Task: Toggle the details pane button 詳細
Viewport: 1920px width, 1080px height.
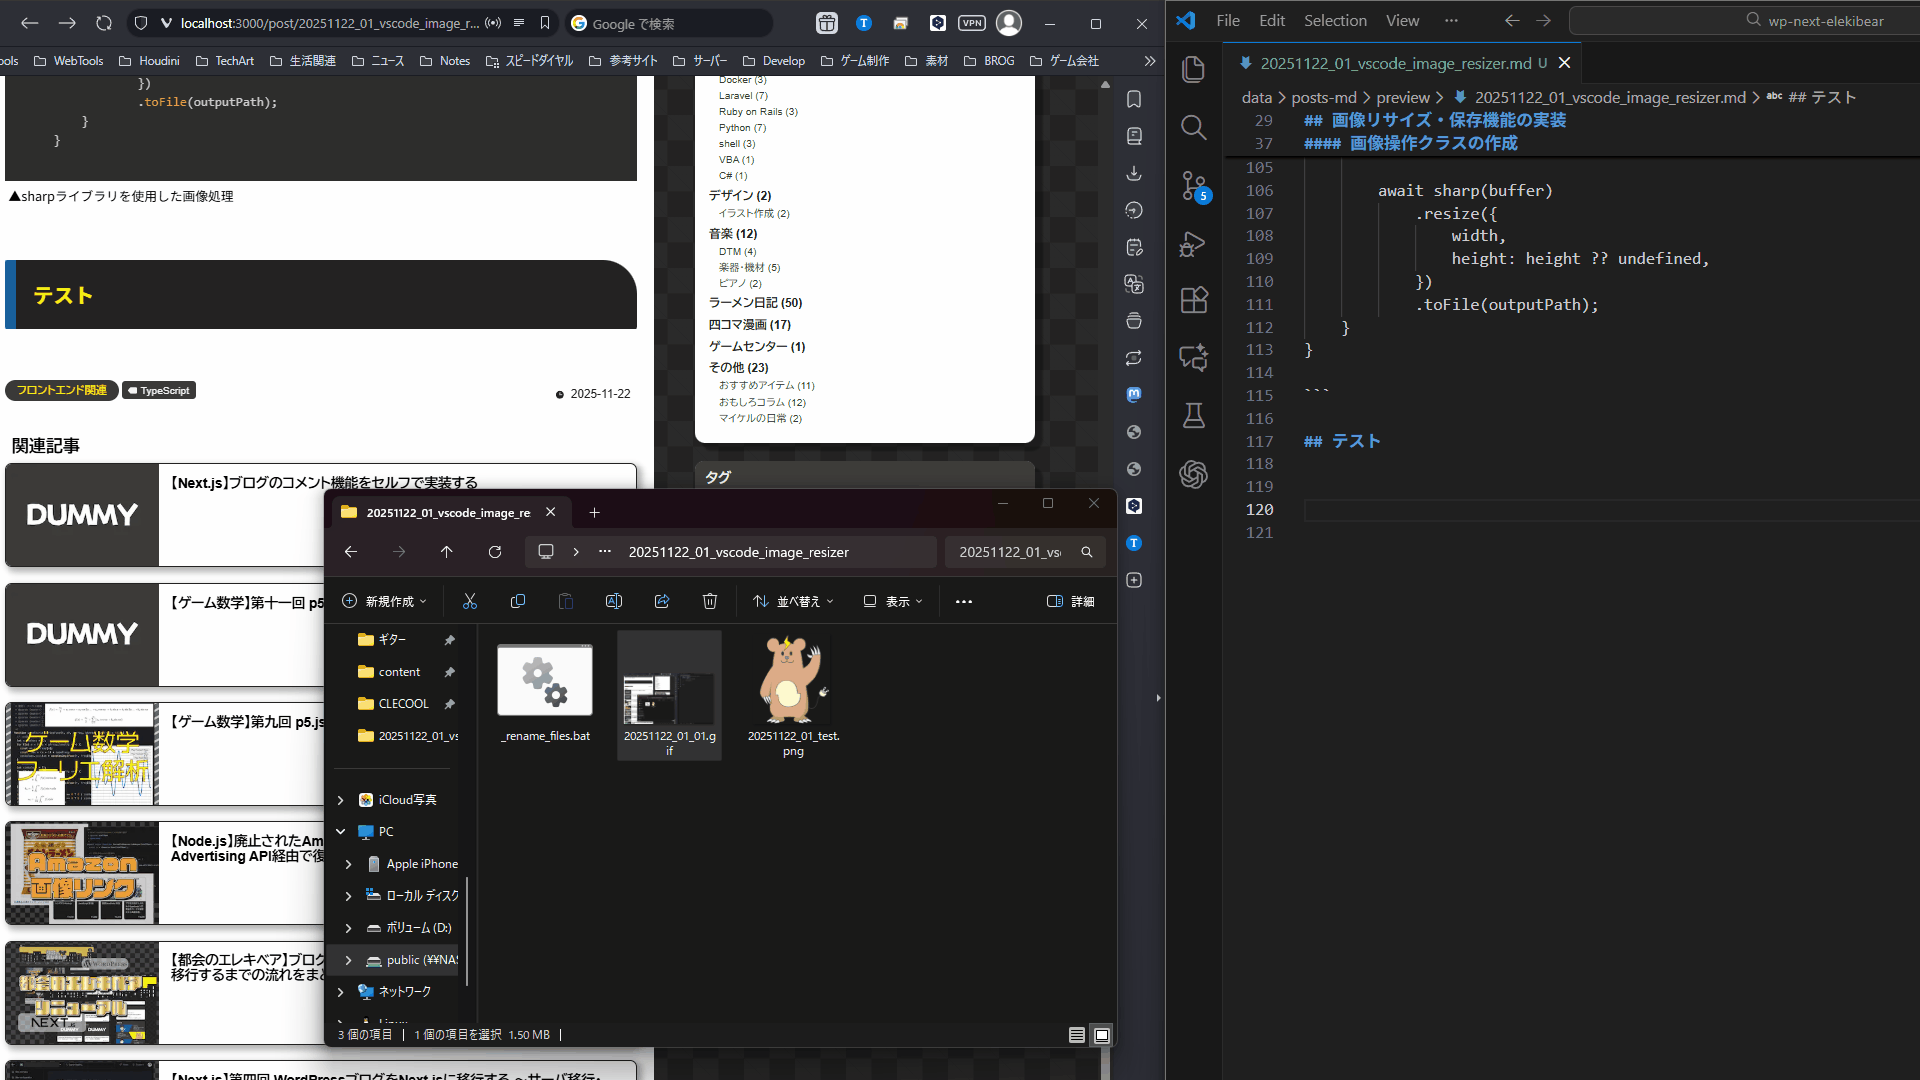Action: (1070, 601)
